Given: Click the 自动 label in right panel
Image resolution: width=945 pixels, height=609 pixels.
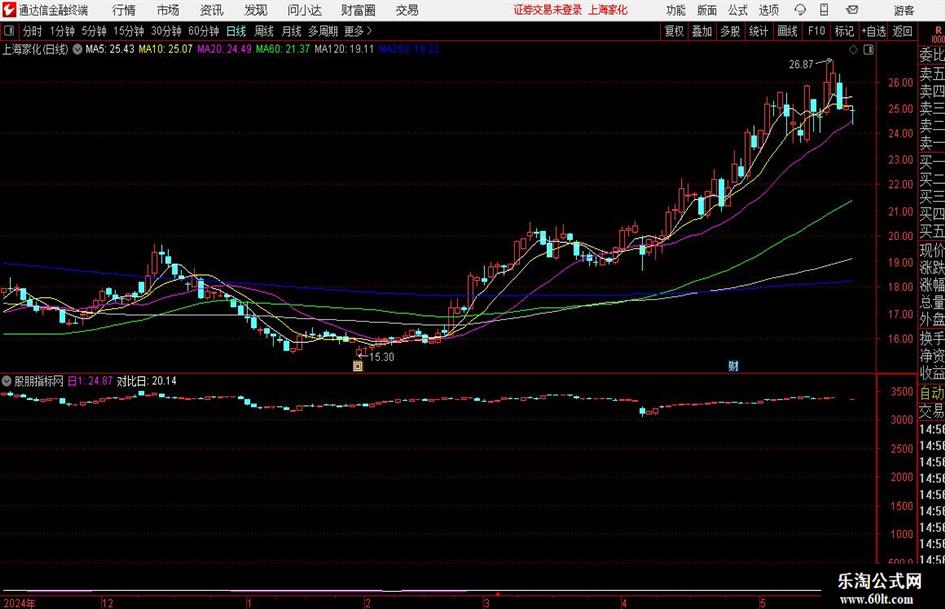Looking at the screenshot, I should point(932,393).
